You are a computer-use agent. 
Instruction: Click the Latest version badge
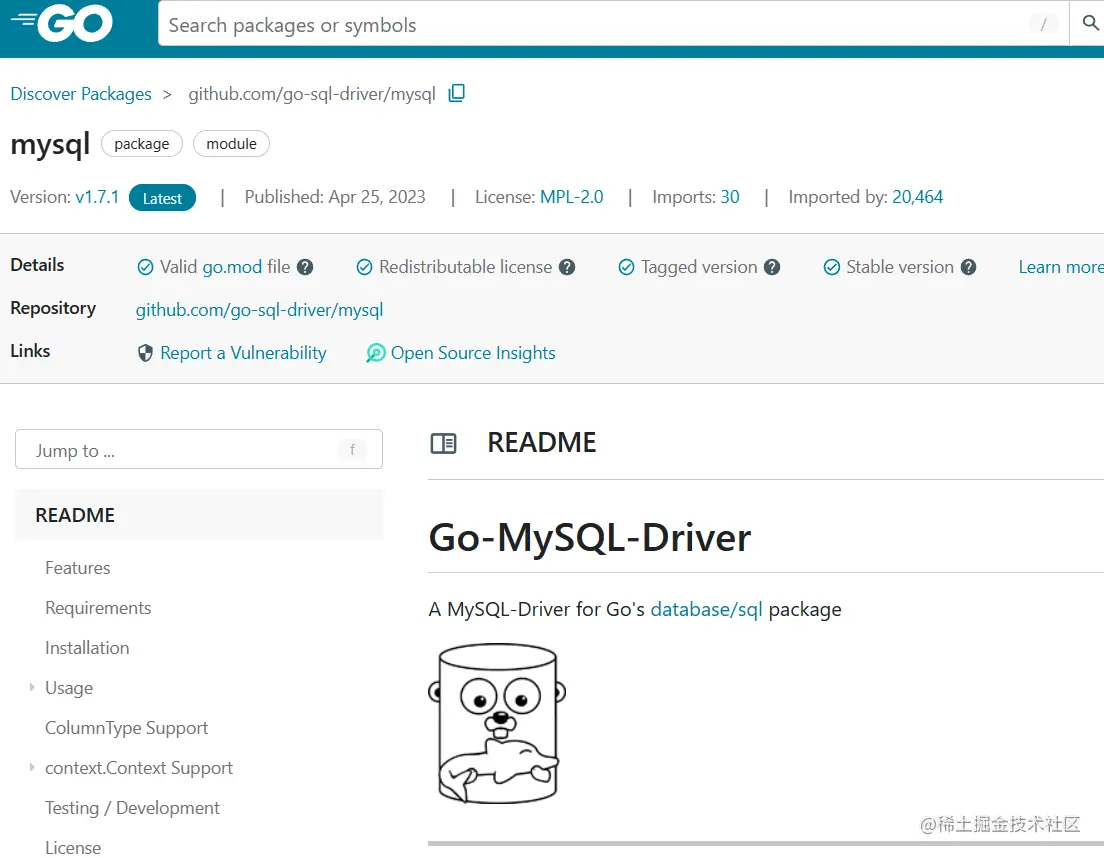(162, 198)
